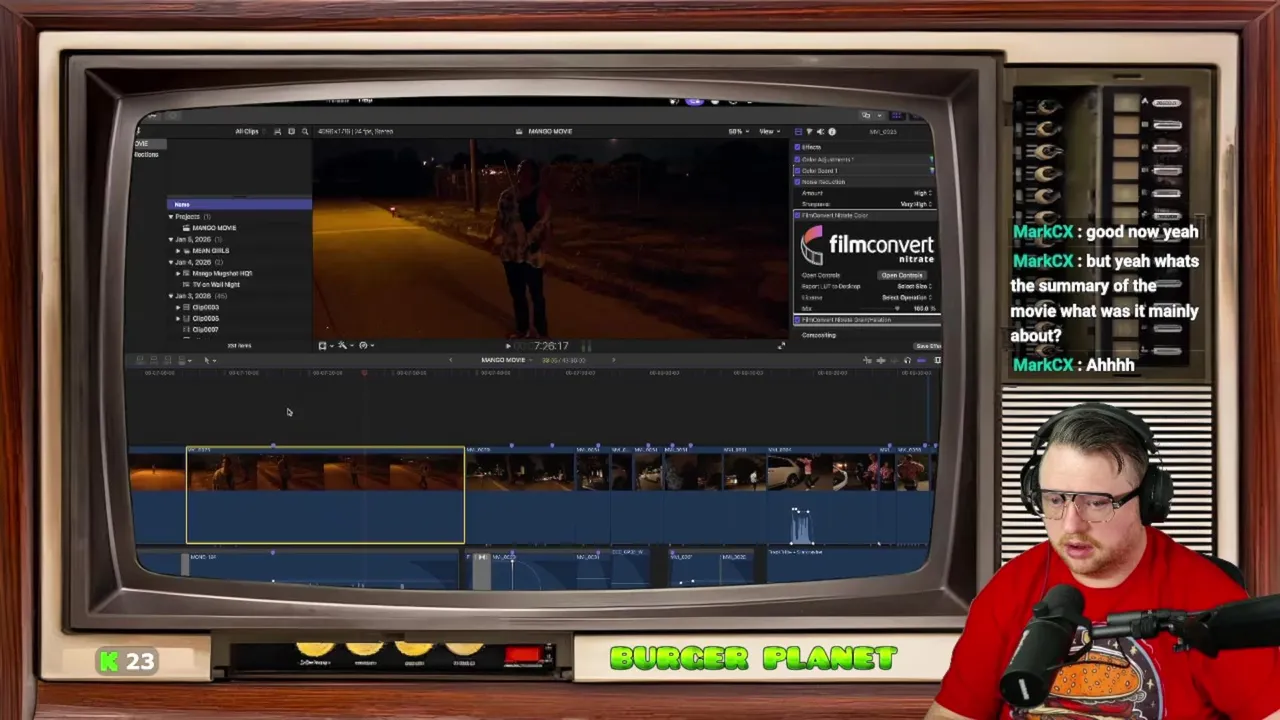Screen dimensions: 1280x720
Task: Click the Name column header in browser
Action: pyautogui.click(x=239, y=204)
